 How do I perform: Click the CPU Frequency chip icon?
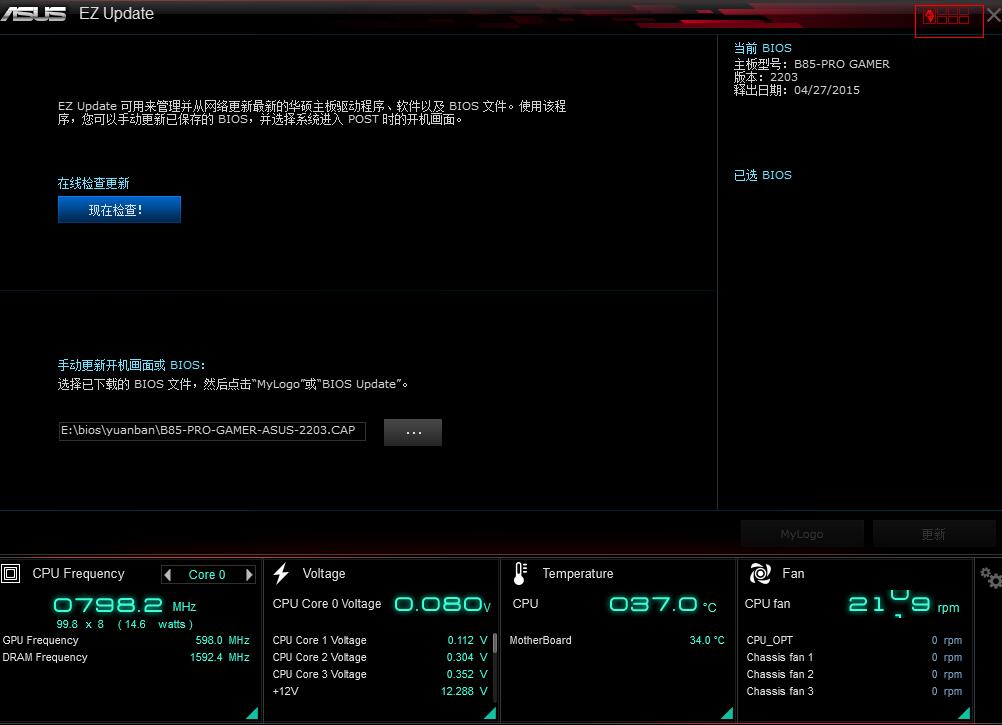click(x=10, y=574)
